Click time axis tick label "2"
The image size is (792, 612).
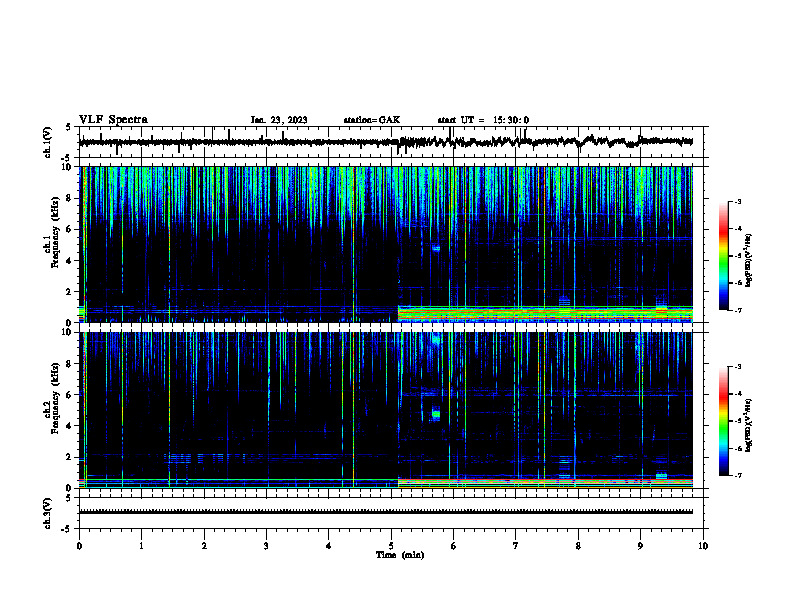[204, 546]
